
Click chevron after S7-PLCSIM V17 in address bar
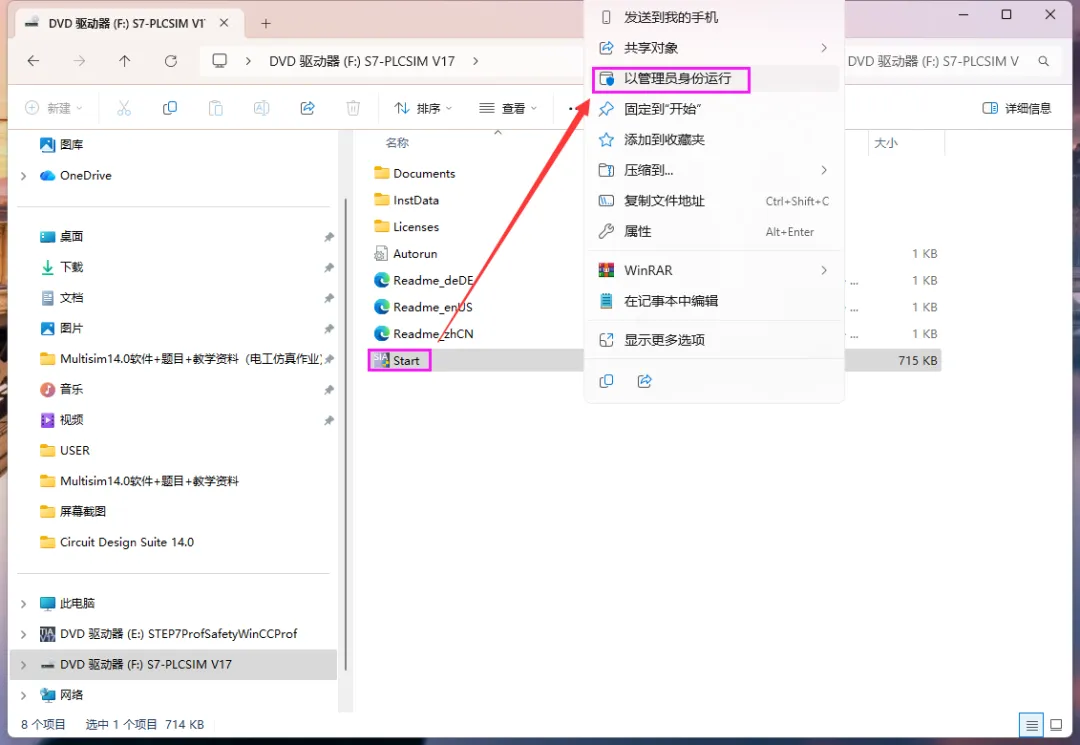475,61
